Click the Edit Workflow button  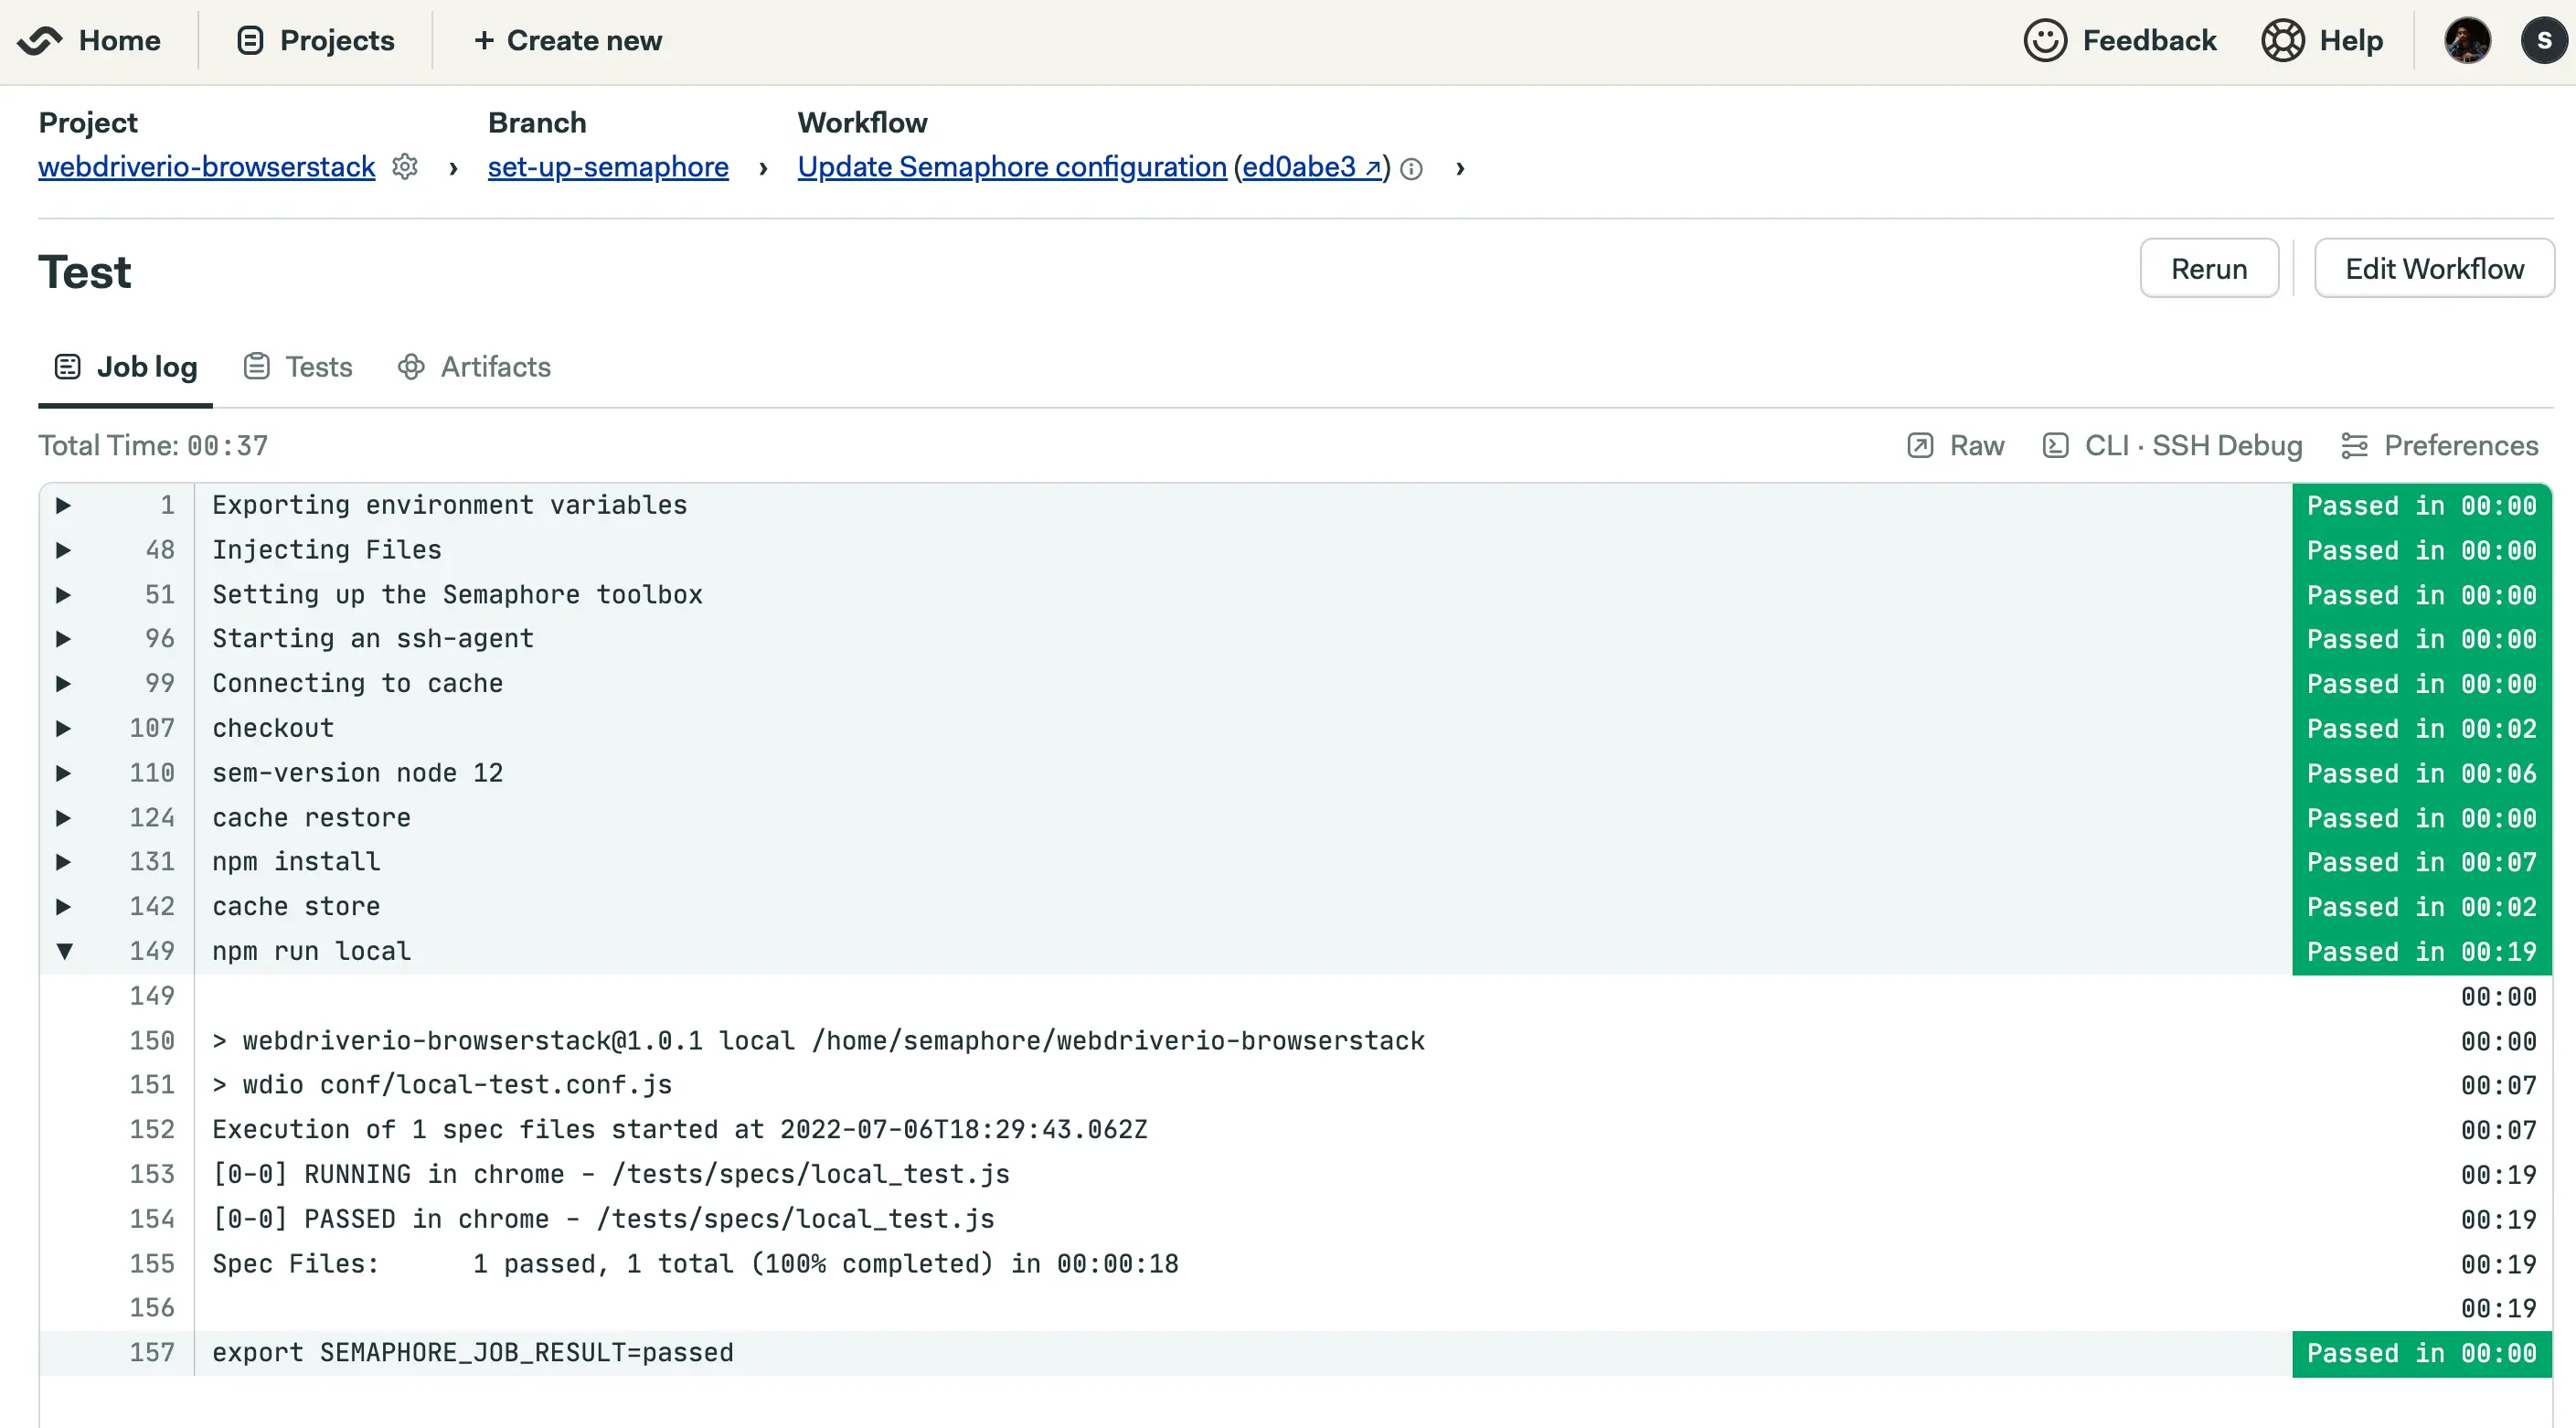pos(2433,269)
